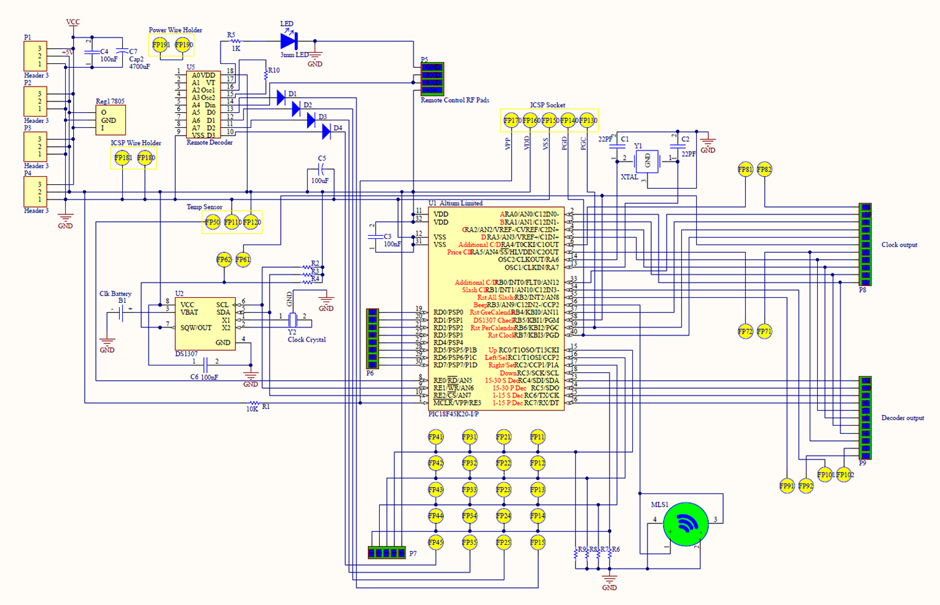The height and width of the screenshot is (605, 940).
Task: Select the P9 Decoder output connector
Action: coord(865,418)
